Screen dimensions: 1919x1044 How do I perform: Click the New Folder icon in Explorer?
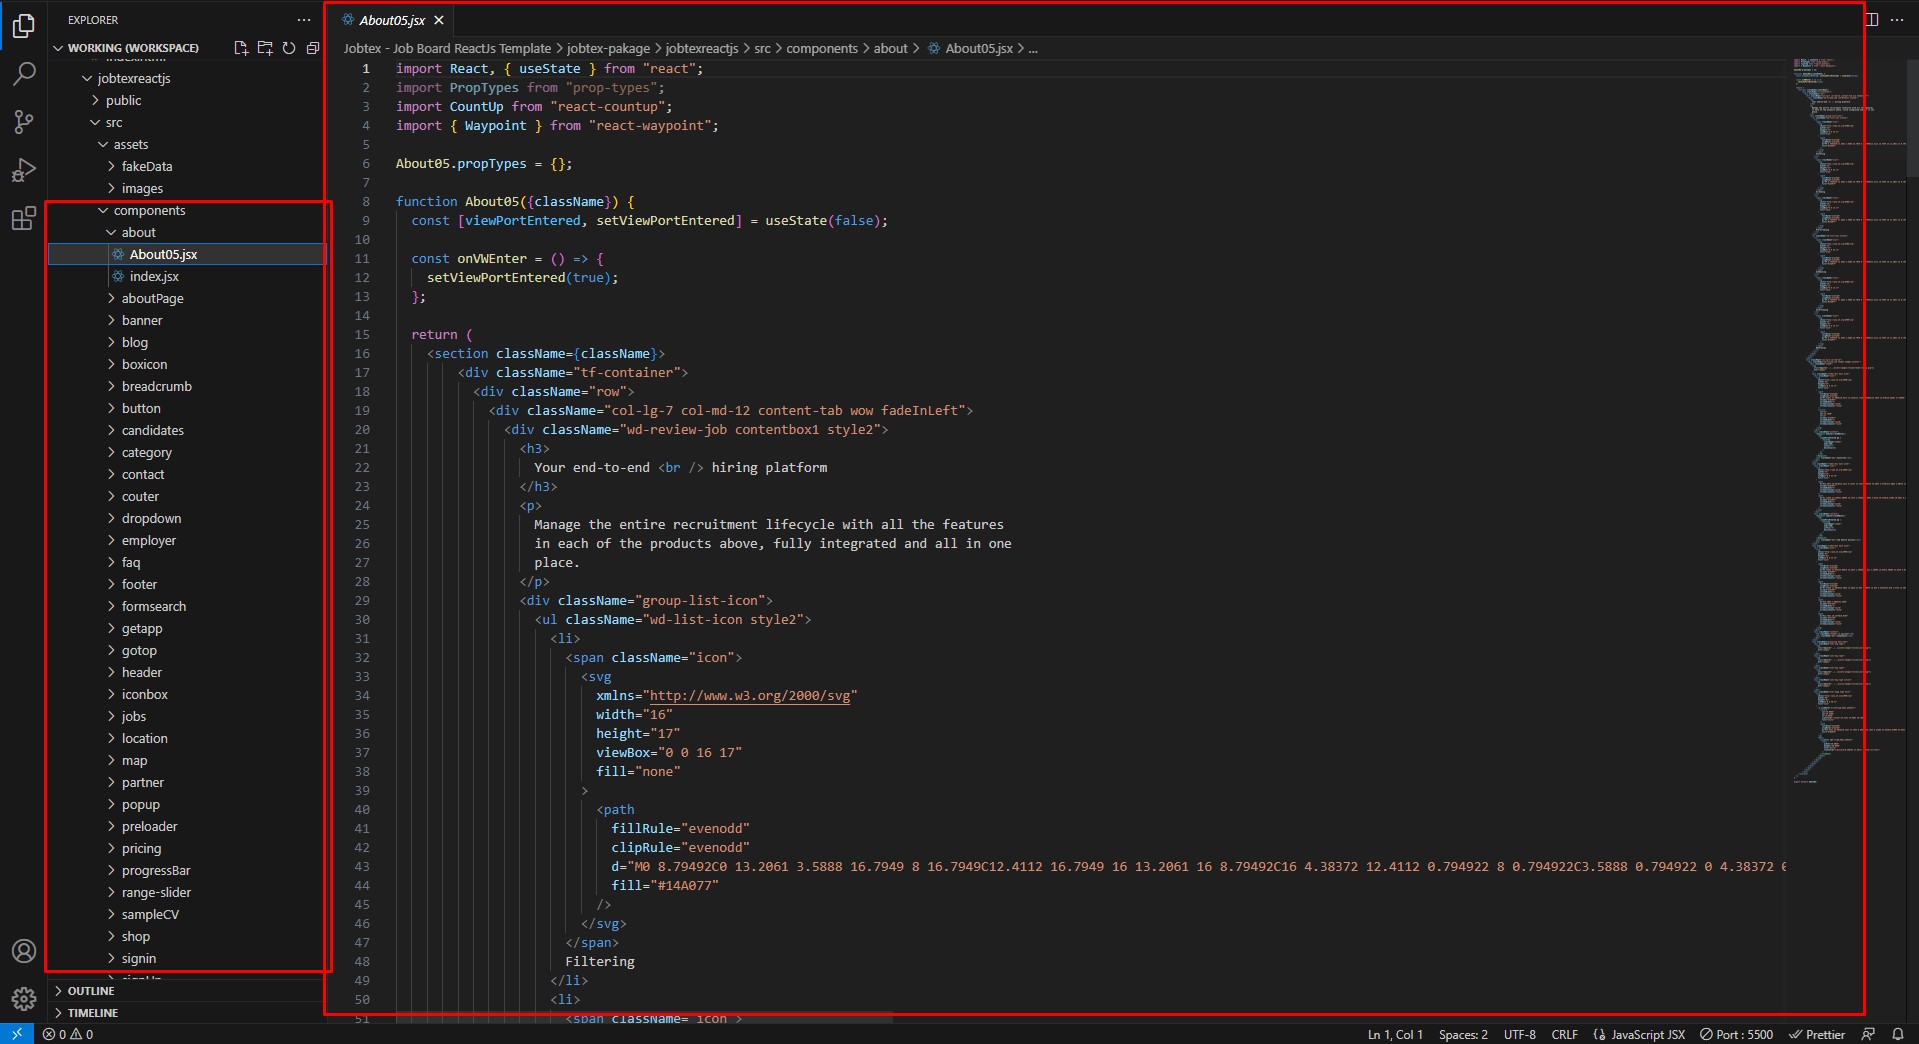(x=265, y=48)
